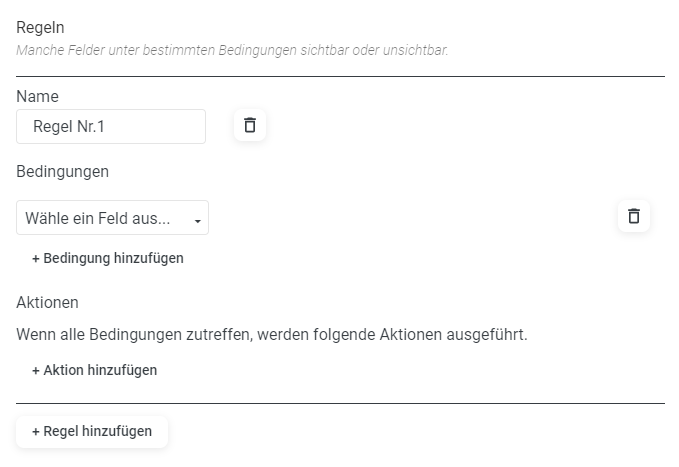Screen dimensions: 679x467
Task: Click plus sign of Regel hinzufügen
Action: pos(36,432)
